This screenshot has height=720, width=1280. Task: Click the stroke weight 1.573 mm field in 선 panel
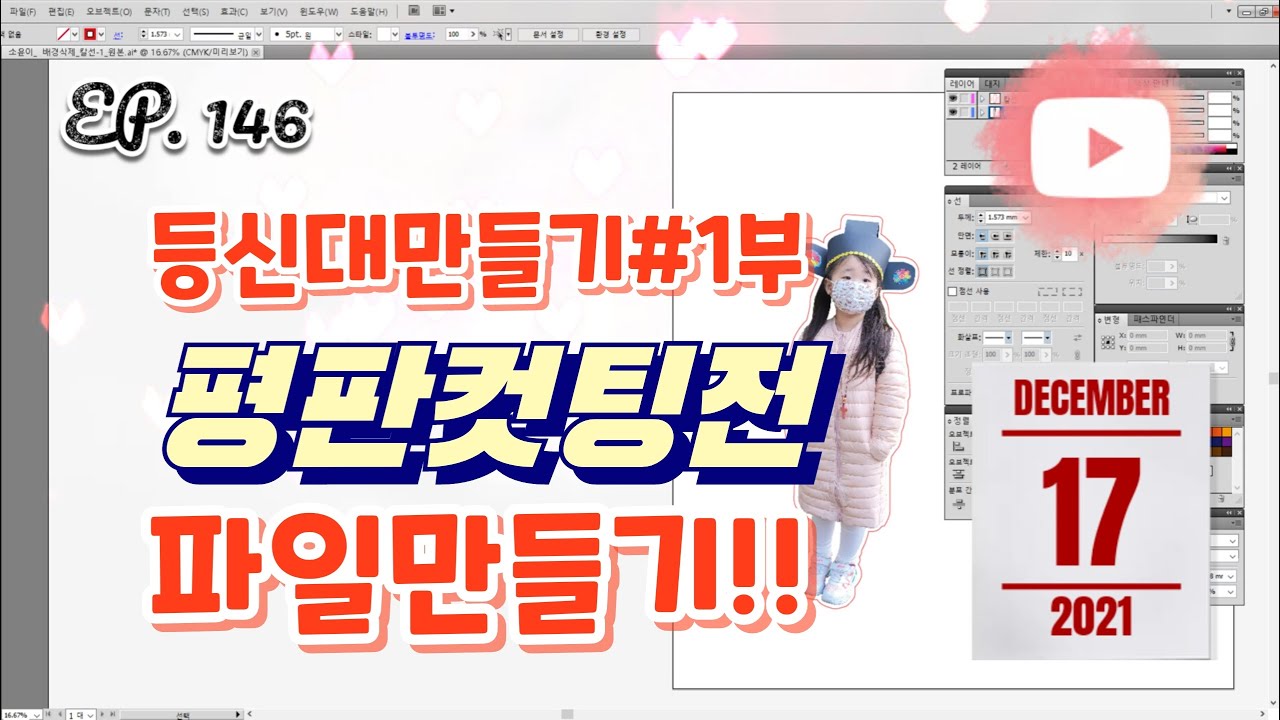pos(1004,217)
